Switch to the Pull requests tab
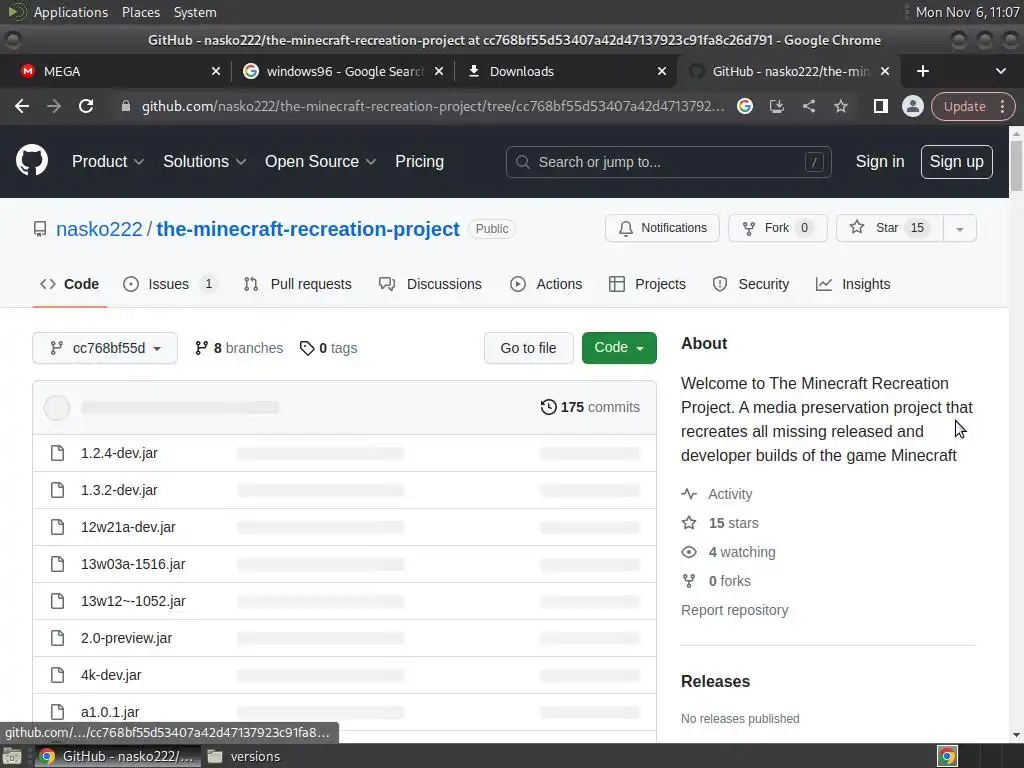The image size is (1024, 768). (x=297, y=284)
